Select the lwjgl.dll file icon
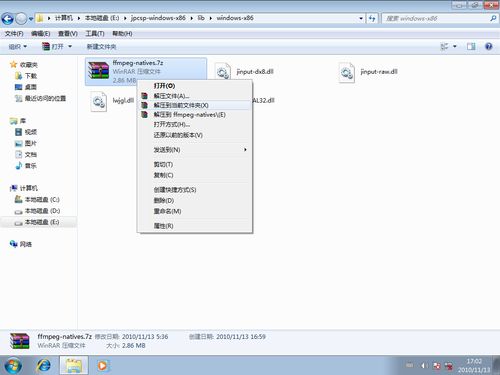 pos(99,101)
